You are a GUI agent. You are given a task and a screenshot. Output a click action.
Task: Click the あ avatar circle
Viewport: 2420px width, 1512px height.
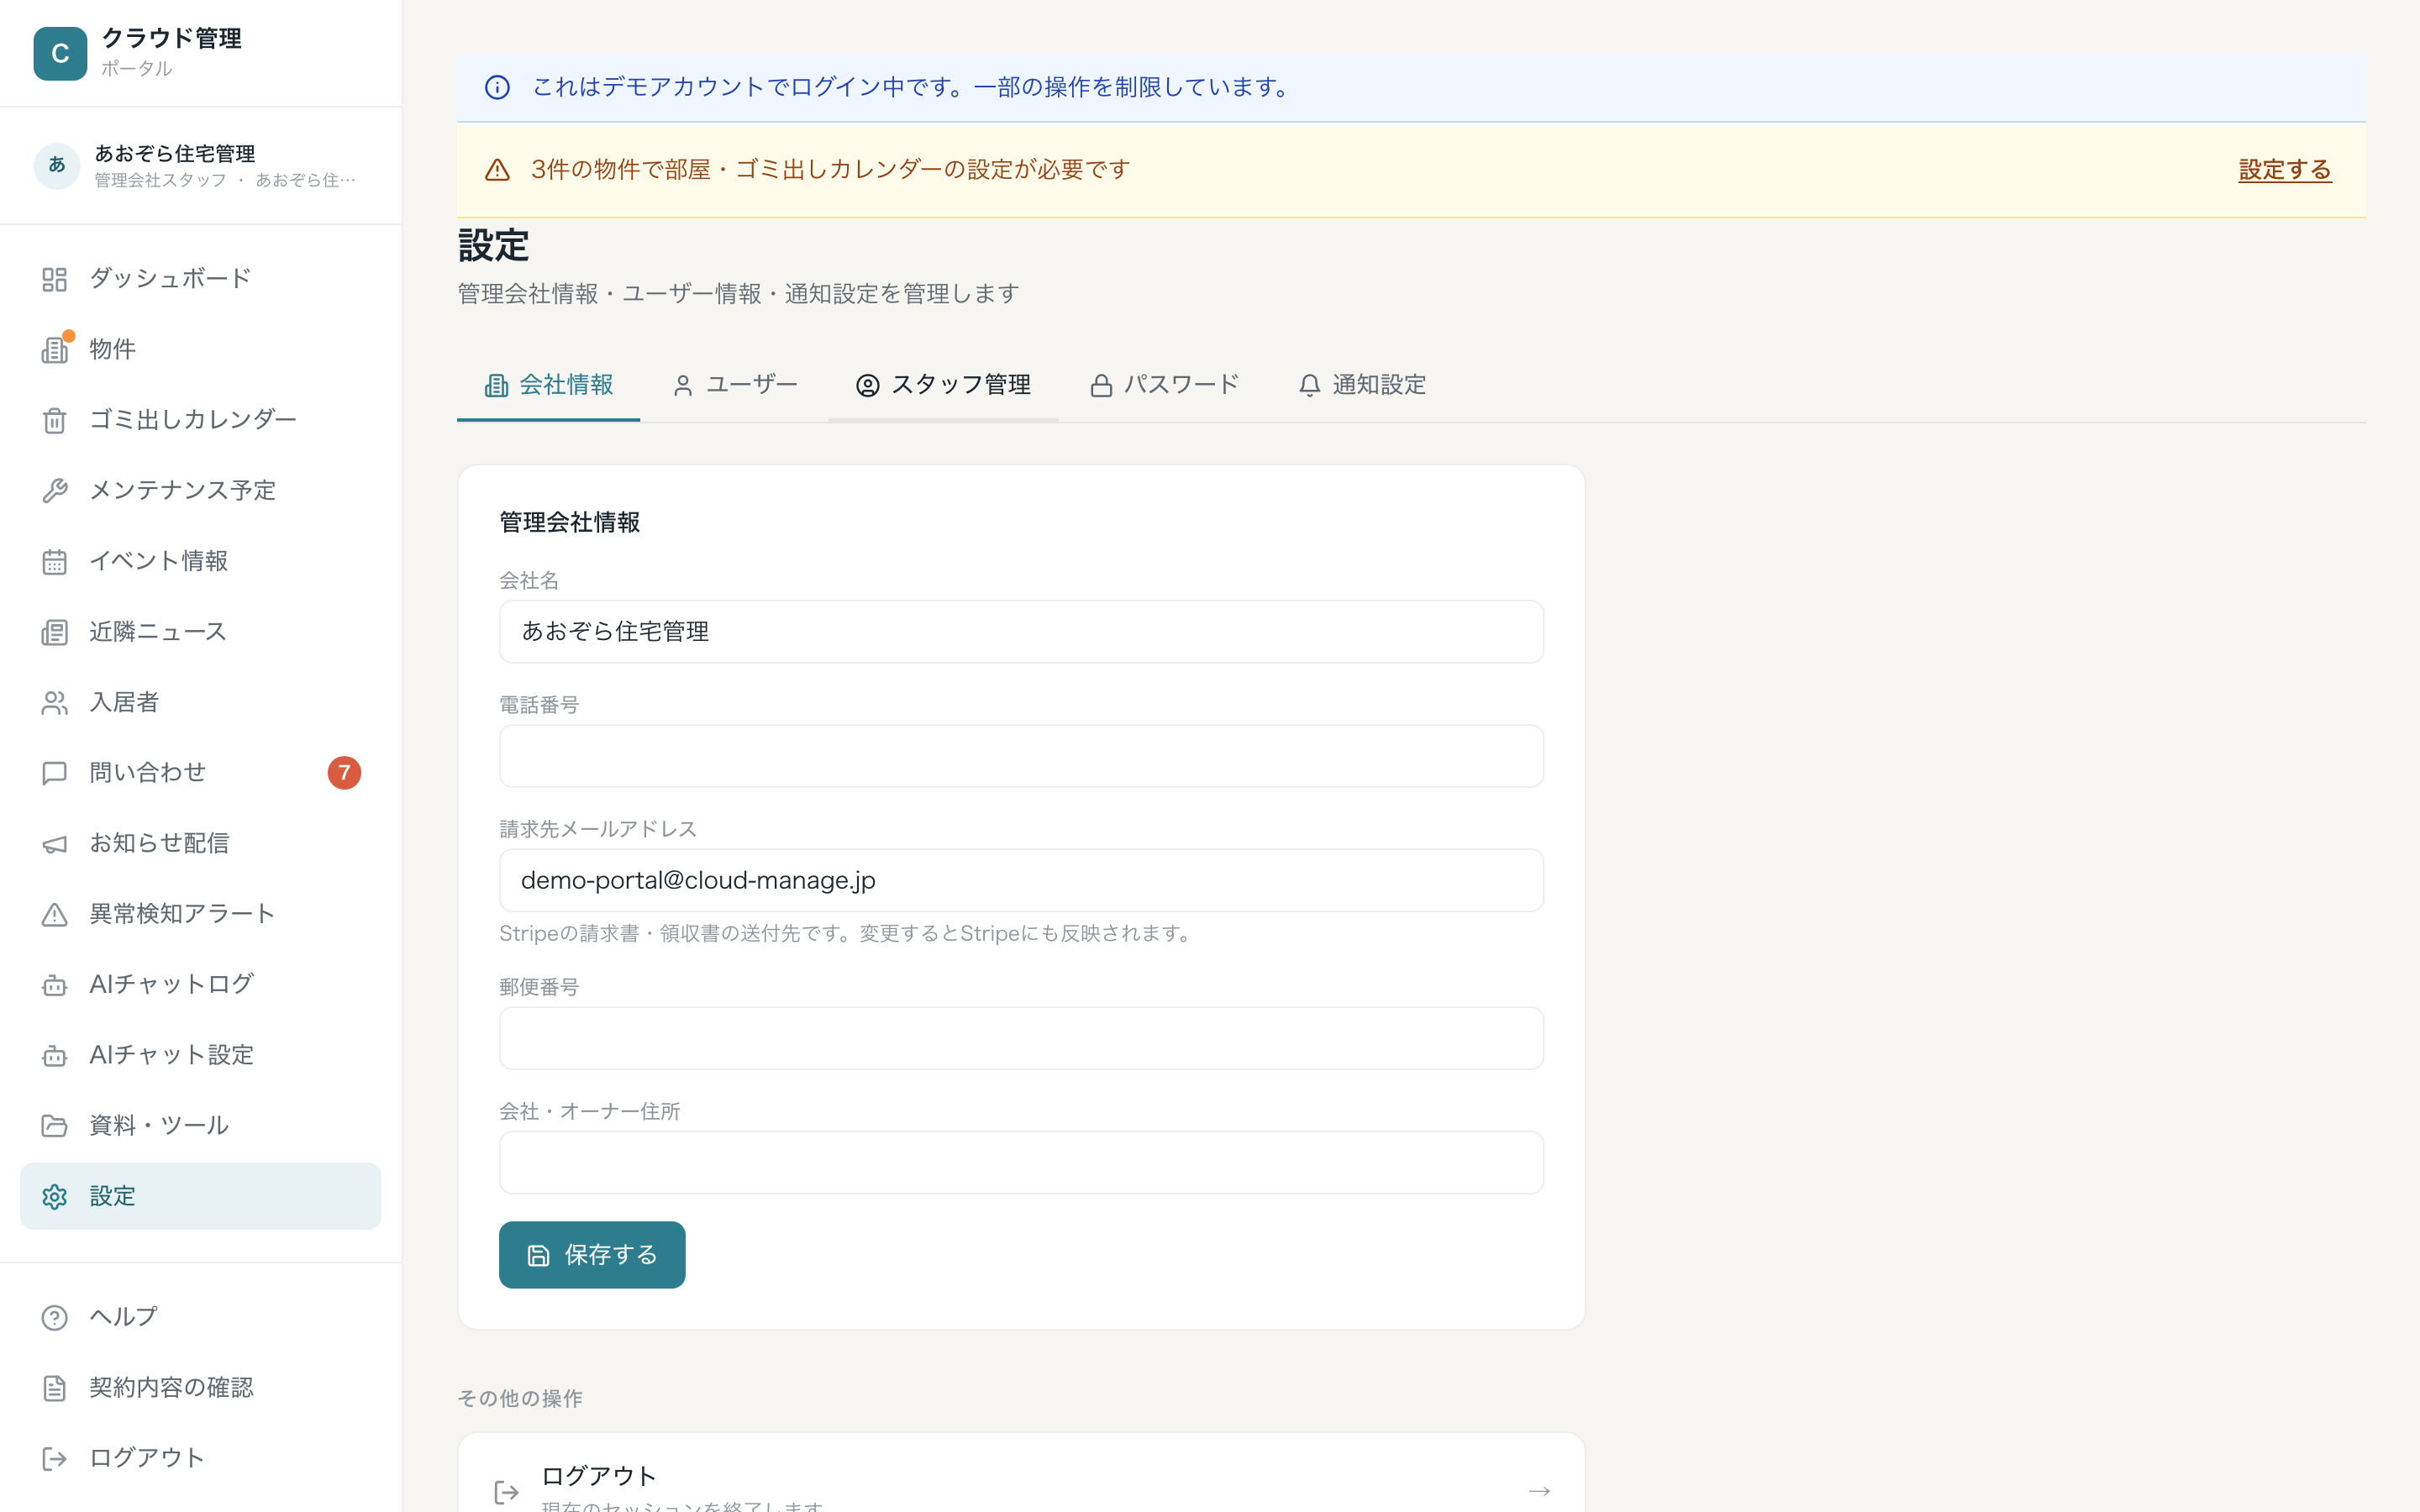[x=57, y=165]
